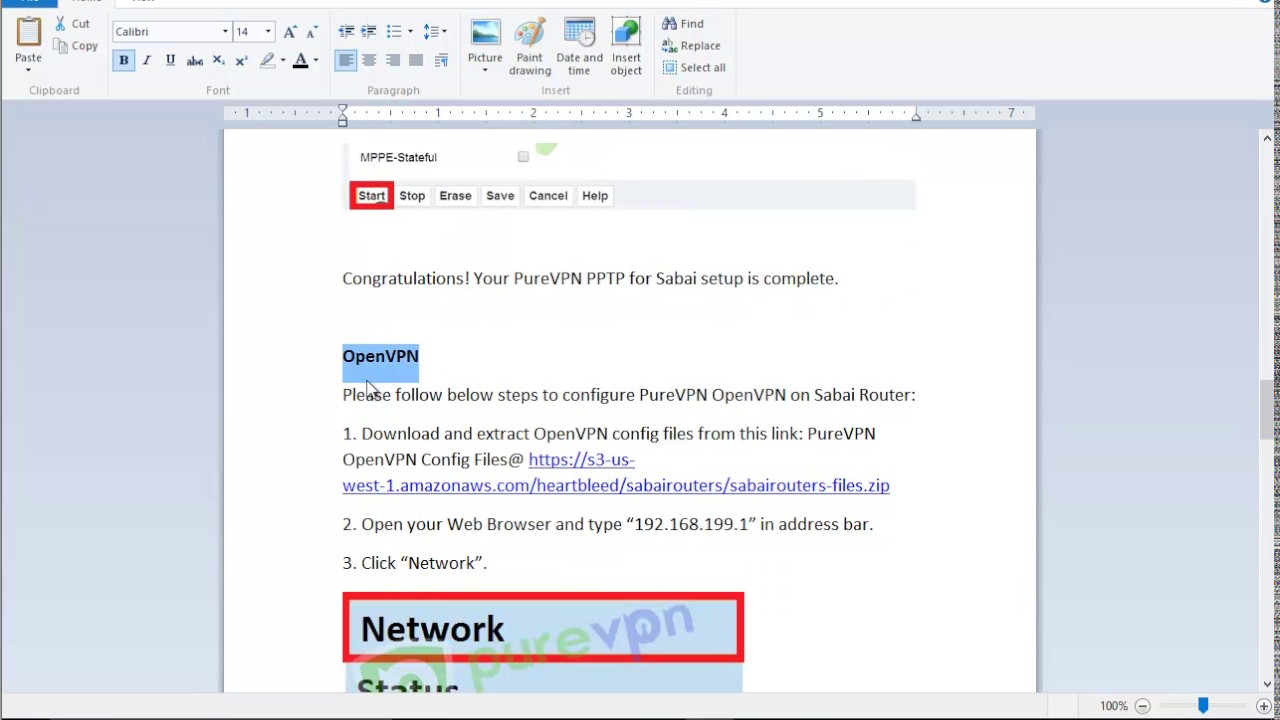1280x720 pixels.
Task: Click the Paste clipboard icon
Action: click(28, 33)
